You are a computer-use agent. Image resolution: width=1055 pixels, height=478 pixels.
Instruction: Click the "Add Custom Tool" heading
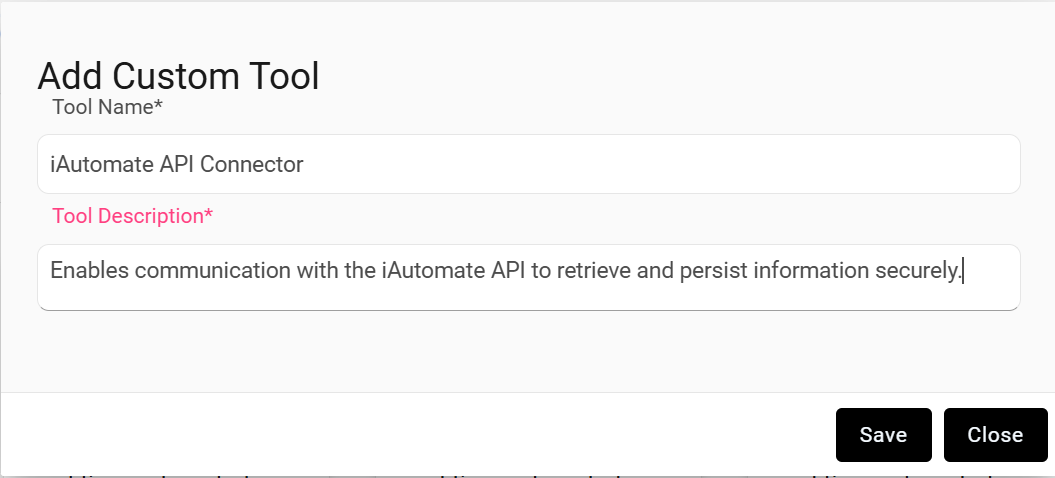click(x=178, y=76)
